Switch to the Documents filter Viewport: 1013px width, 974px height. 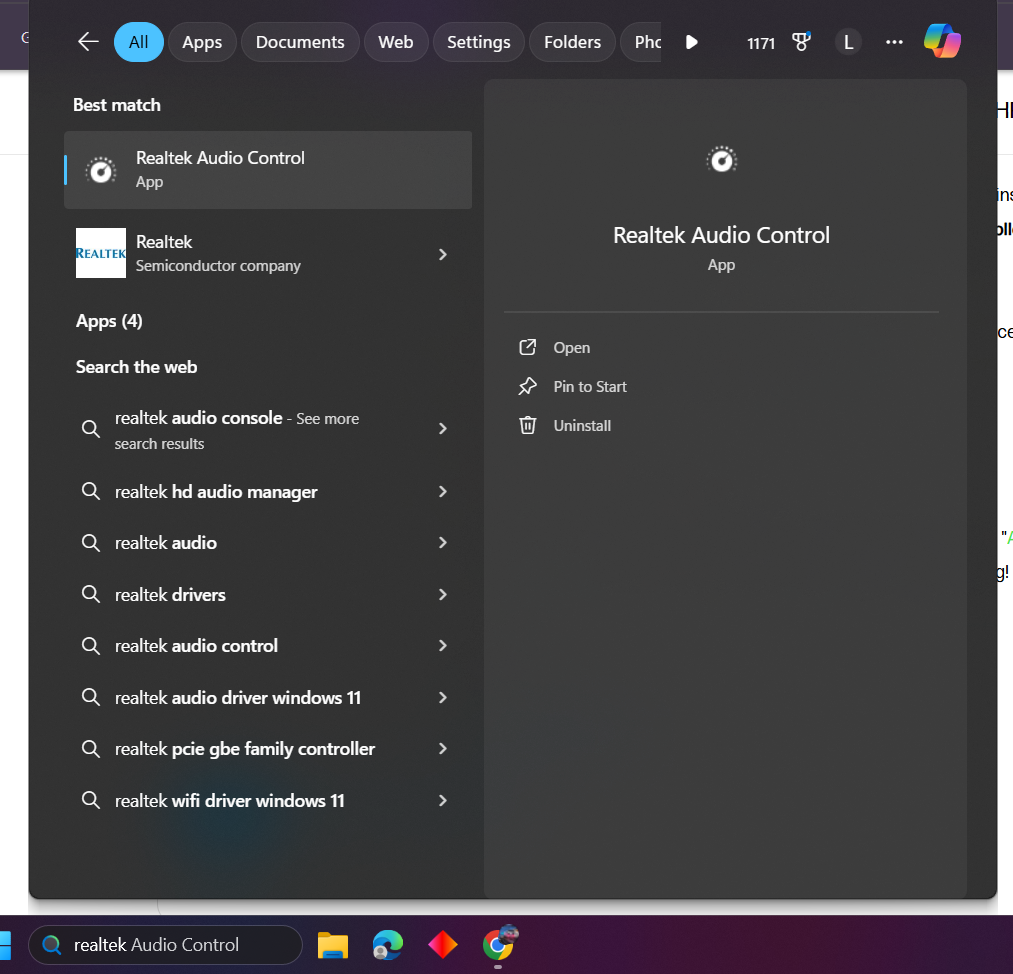point(299,41)
